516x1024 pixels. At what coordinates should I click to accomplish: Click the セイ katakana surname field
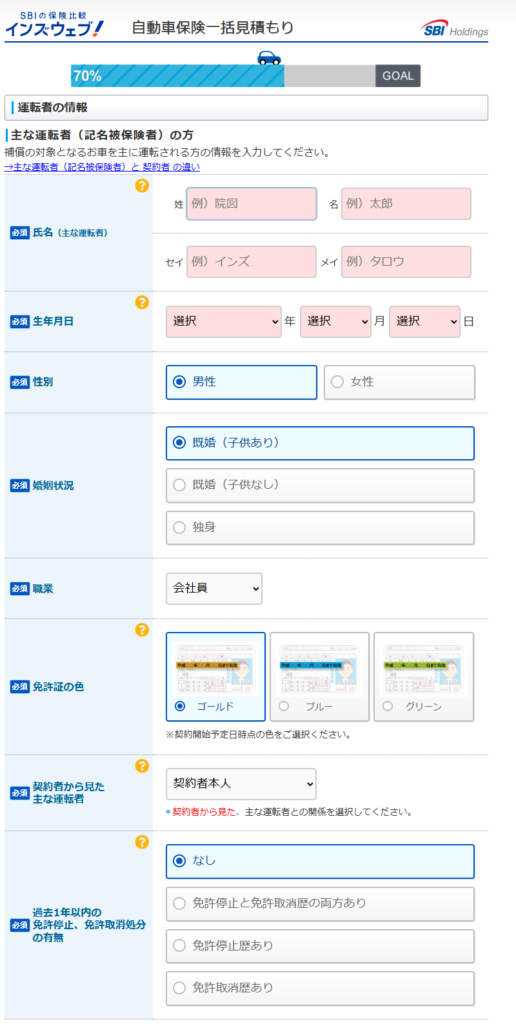point(251,262)
